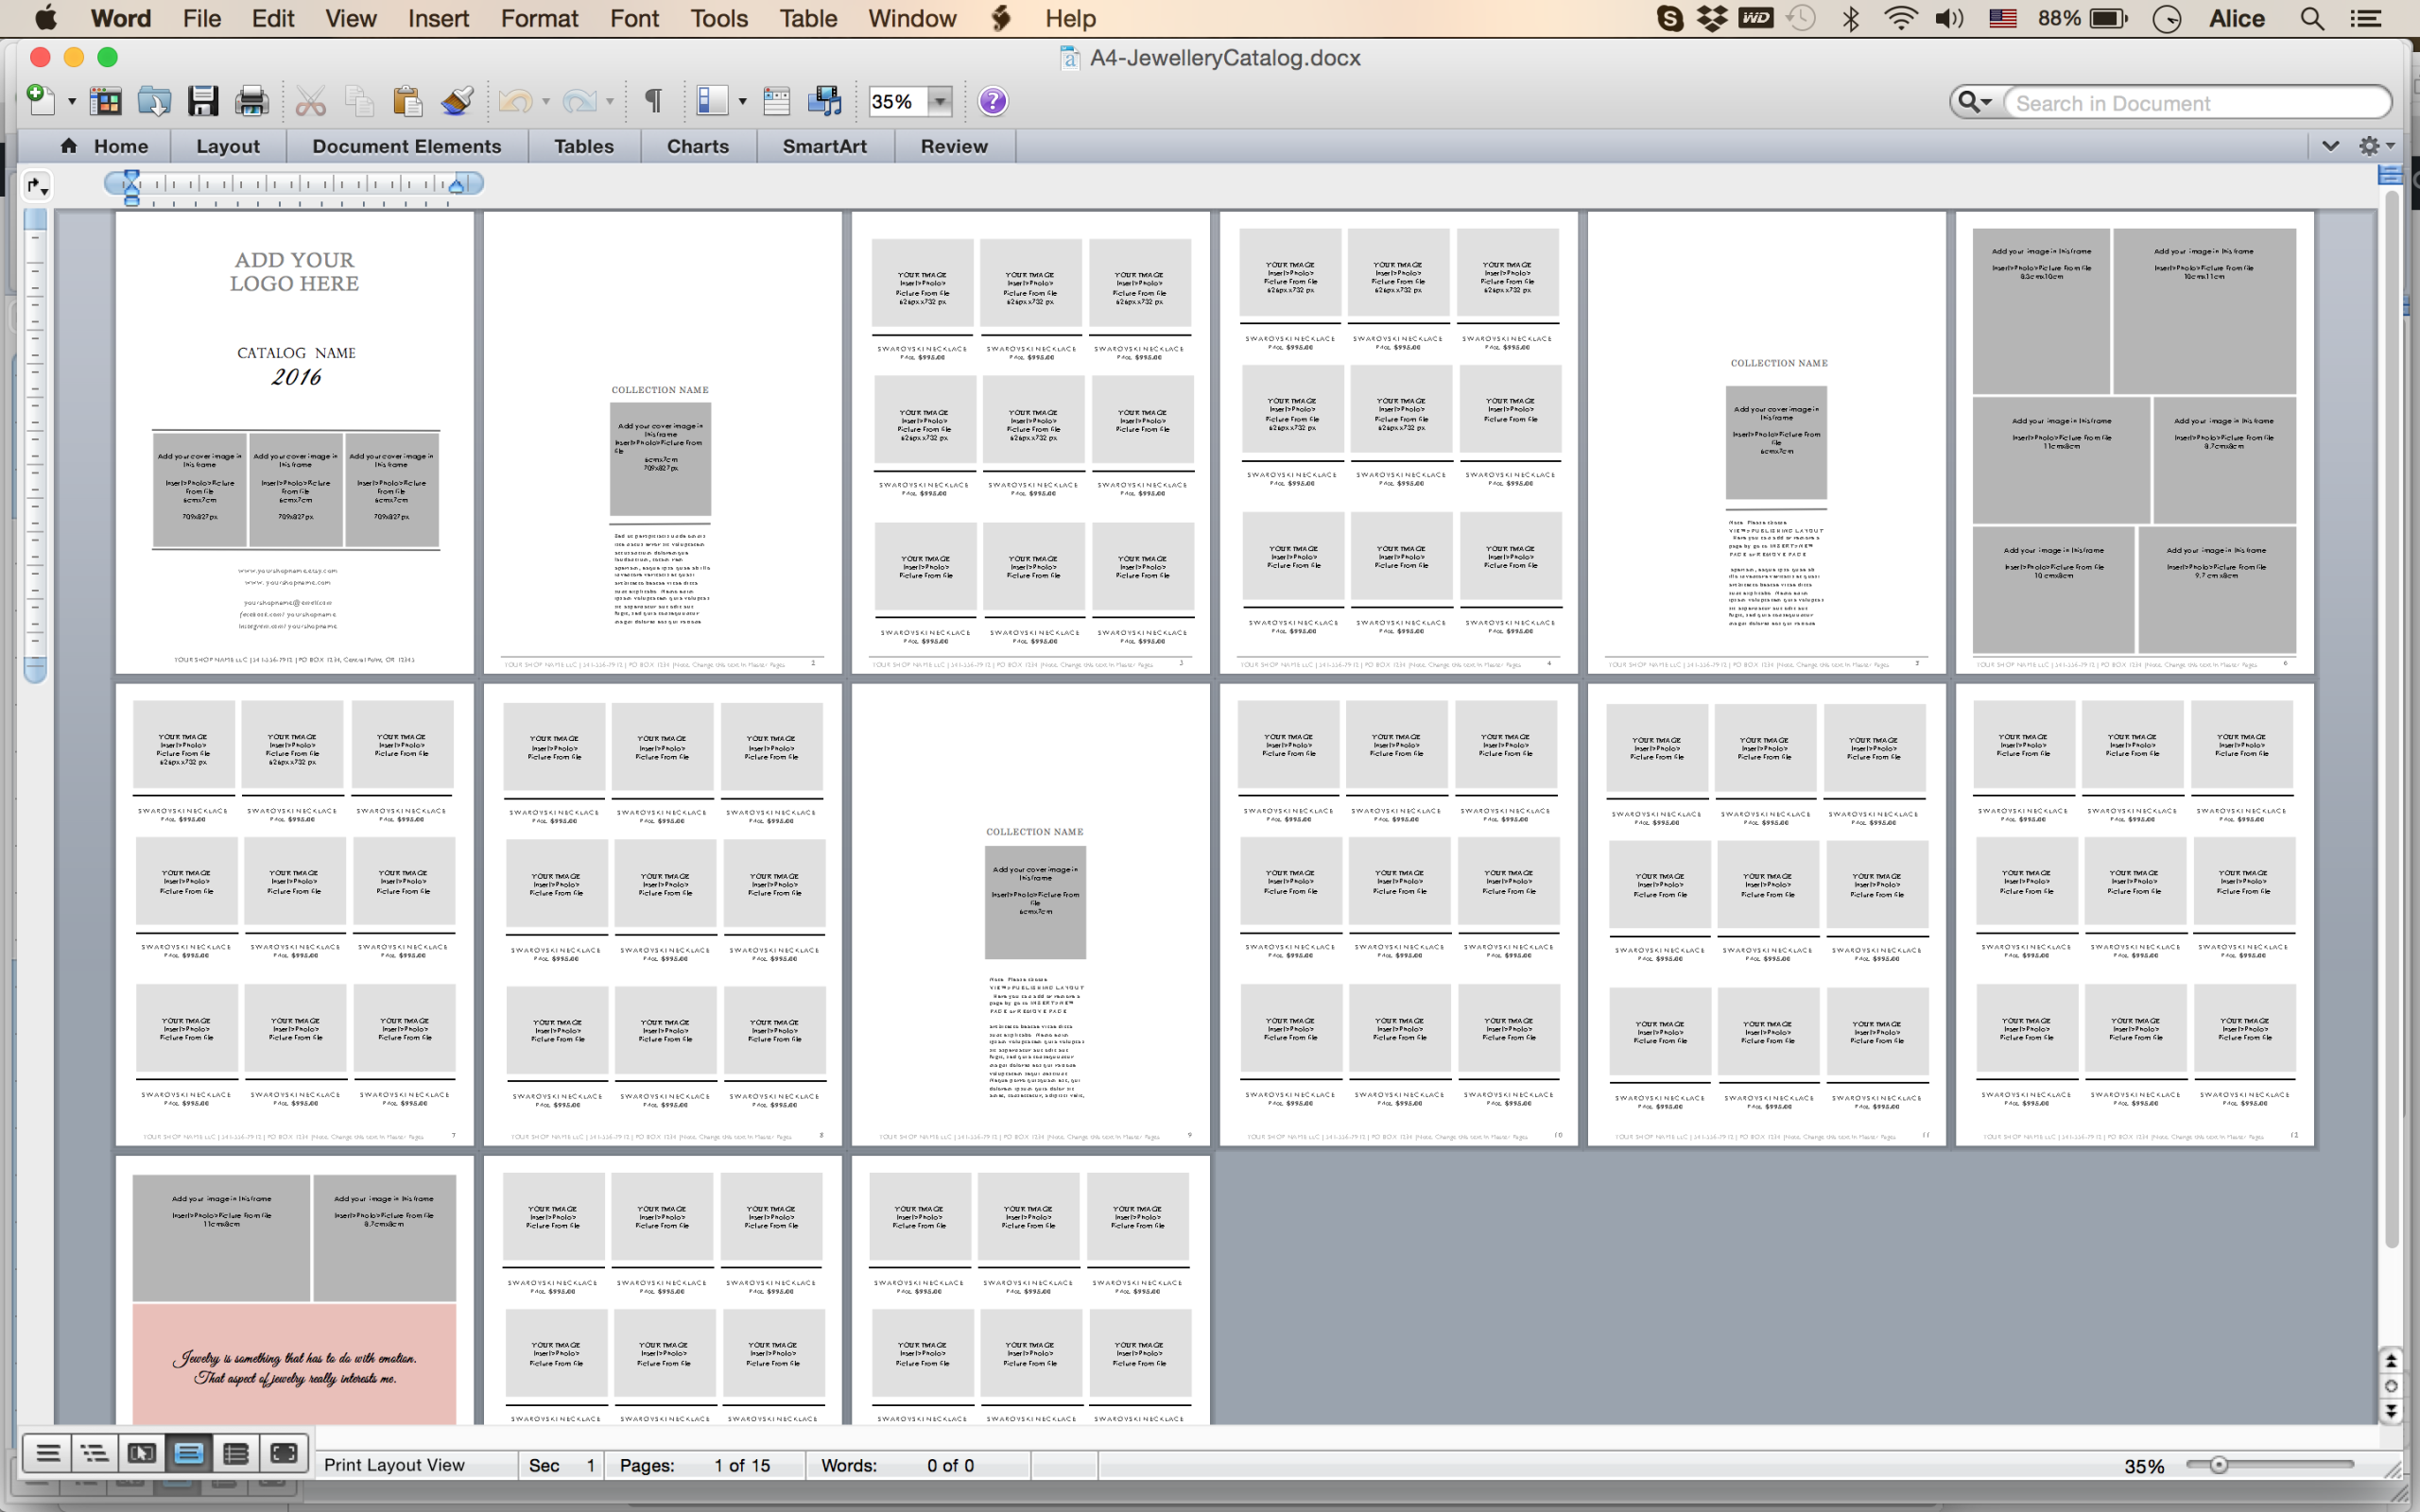
Task: Switch to Outline view button
Action: tap(94, 1453)
